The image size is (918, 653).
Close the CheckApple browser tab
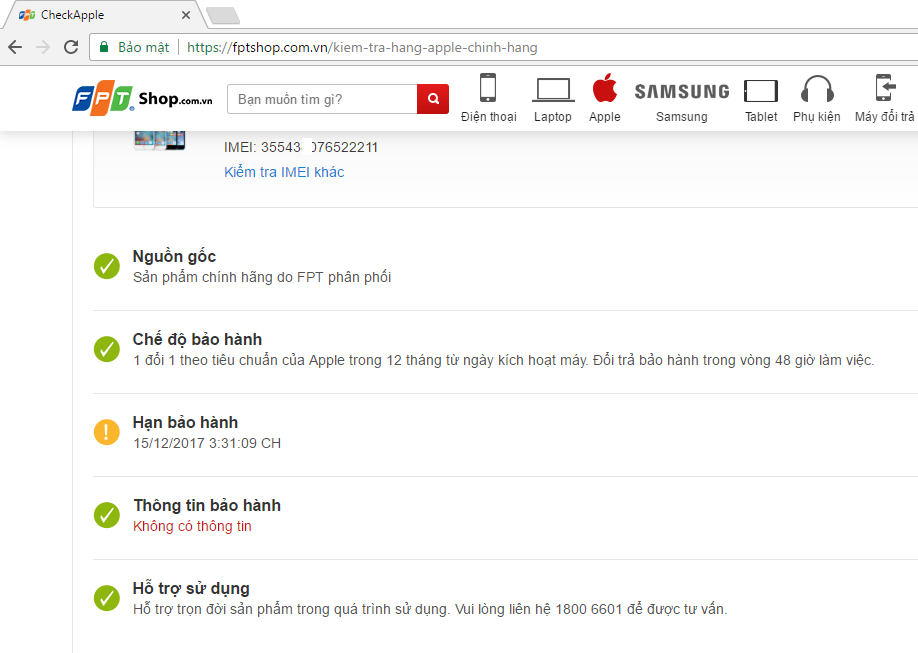click(186, 15)
